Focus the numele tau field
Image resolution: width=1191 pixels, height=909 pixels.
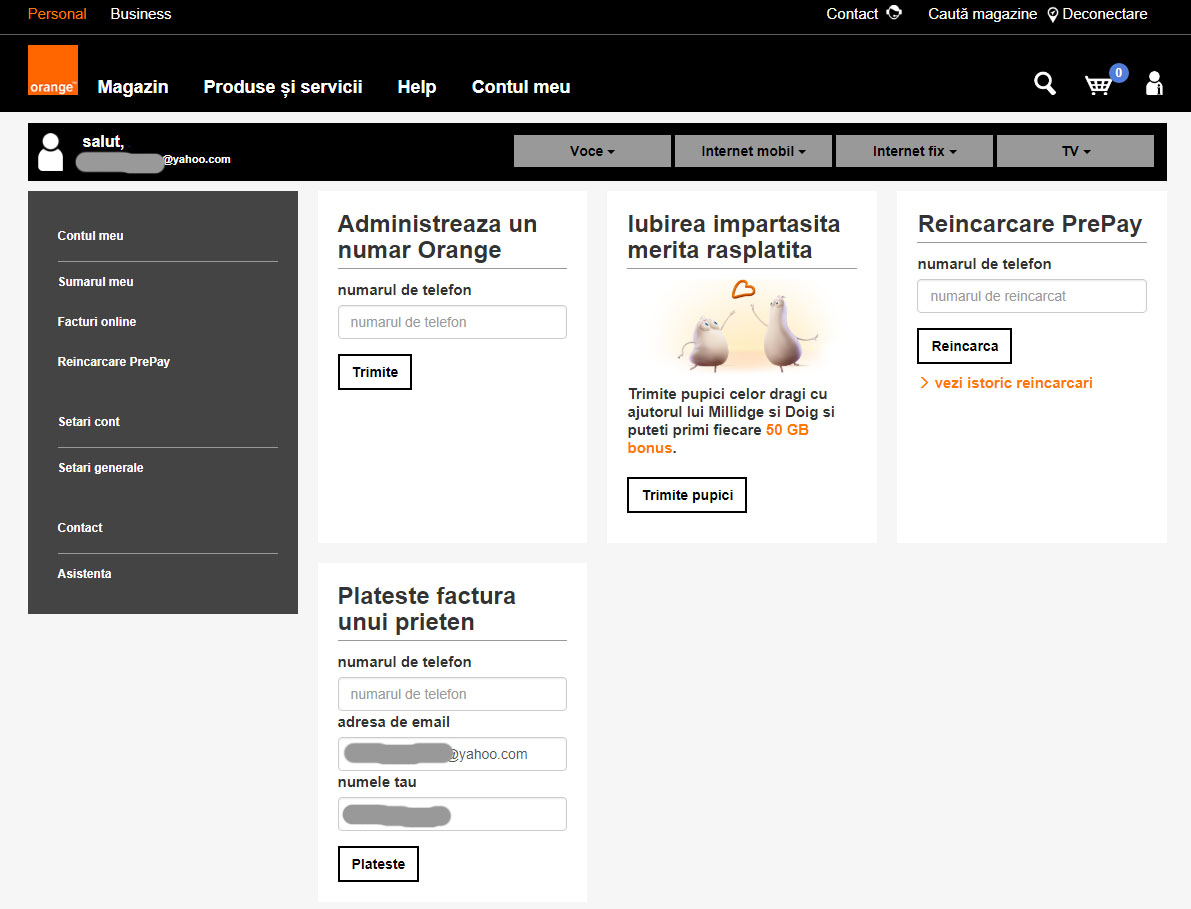tap(452, 814)
